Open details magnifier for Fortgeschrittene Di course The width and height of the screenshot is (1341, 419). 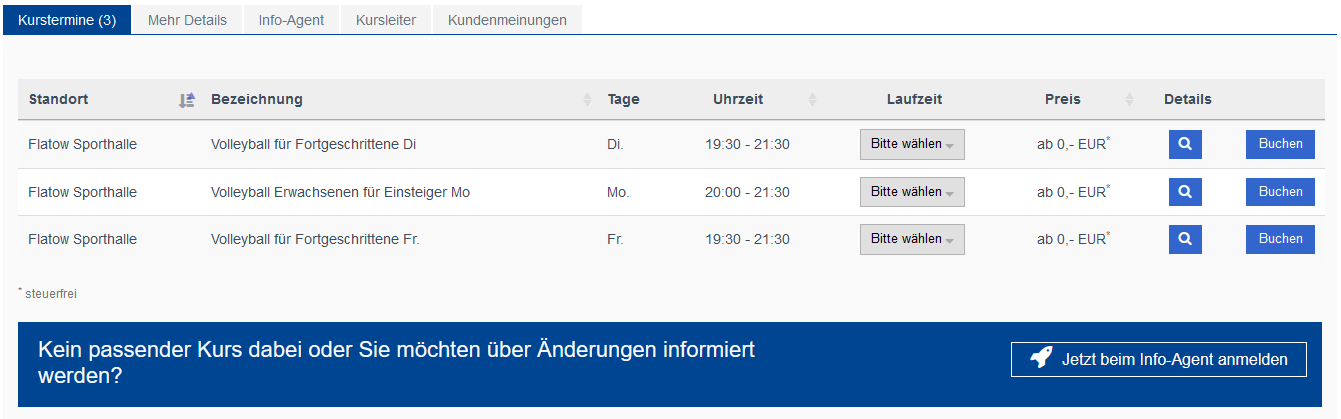[x=1185, y=144]
